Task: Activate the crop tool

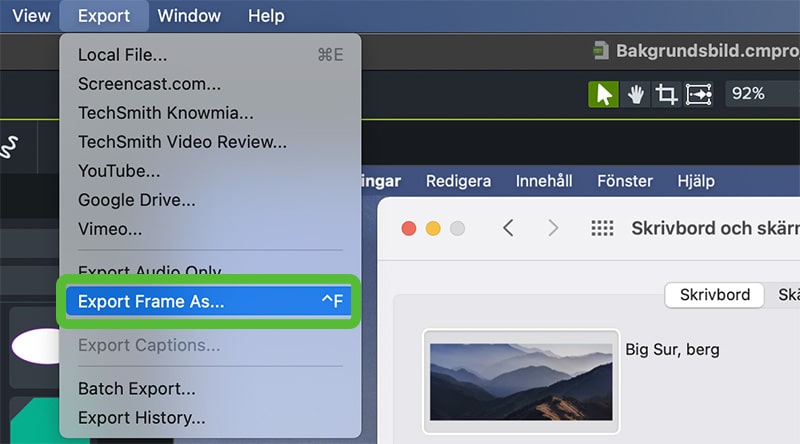Action: point(666,94)
